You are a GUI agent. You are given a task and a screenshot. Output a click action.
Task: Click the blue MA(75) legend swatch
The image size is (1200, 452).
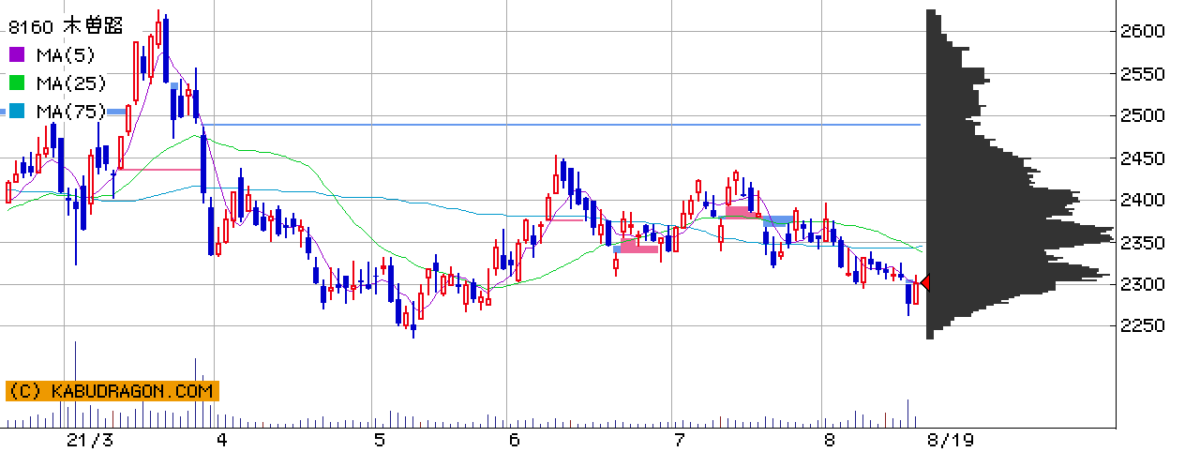[17, 111]
